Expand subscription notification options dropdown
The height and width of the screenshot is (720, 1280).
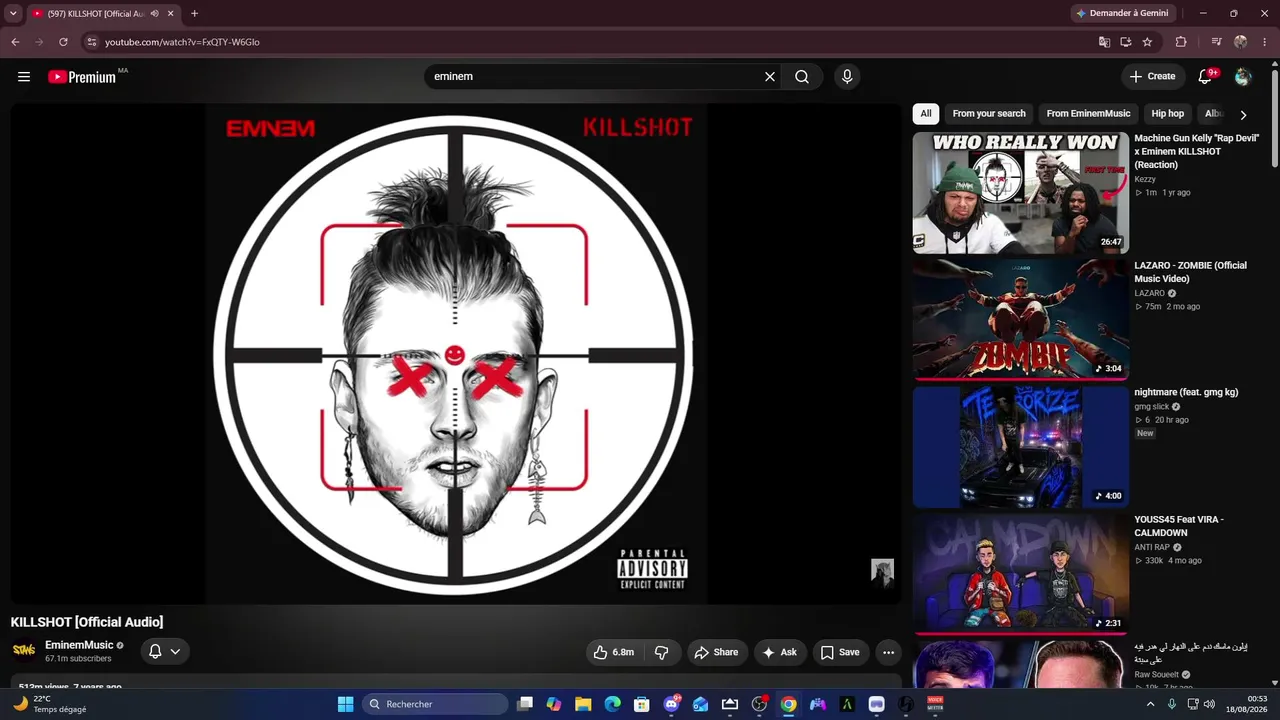(165, 651)
